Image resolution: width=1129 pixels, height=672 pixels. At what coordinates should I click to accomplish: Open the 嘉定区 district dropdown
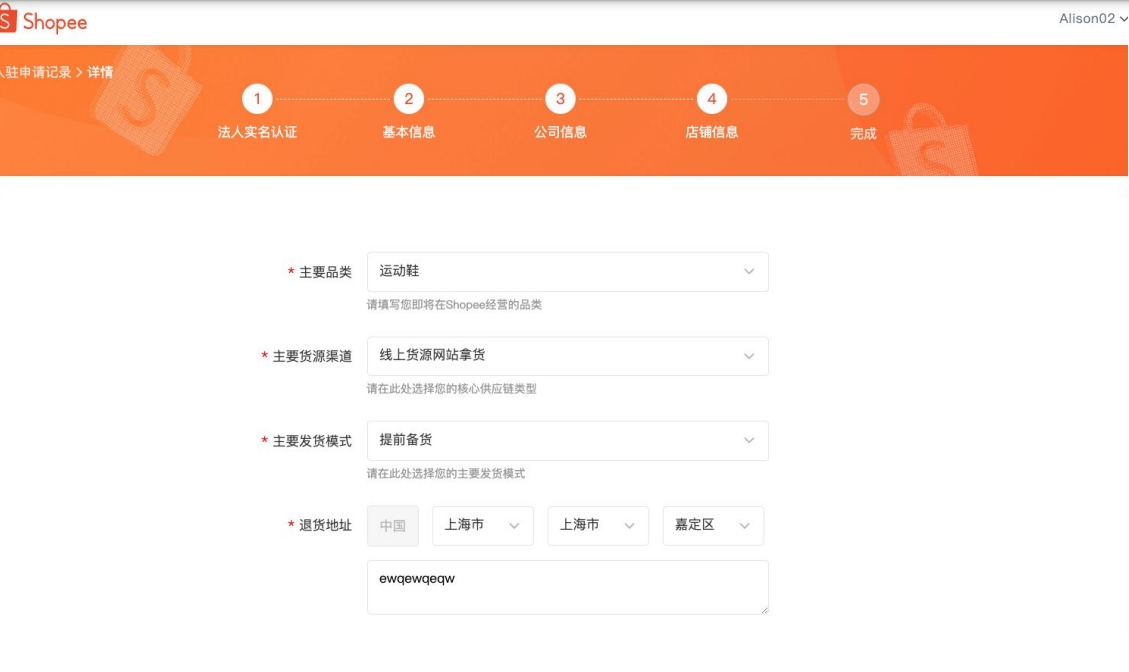tap(713, 524)
